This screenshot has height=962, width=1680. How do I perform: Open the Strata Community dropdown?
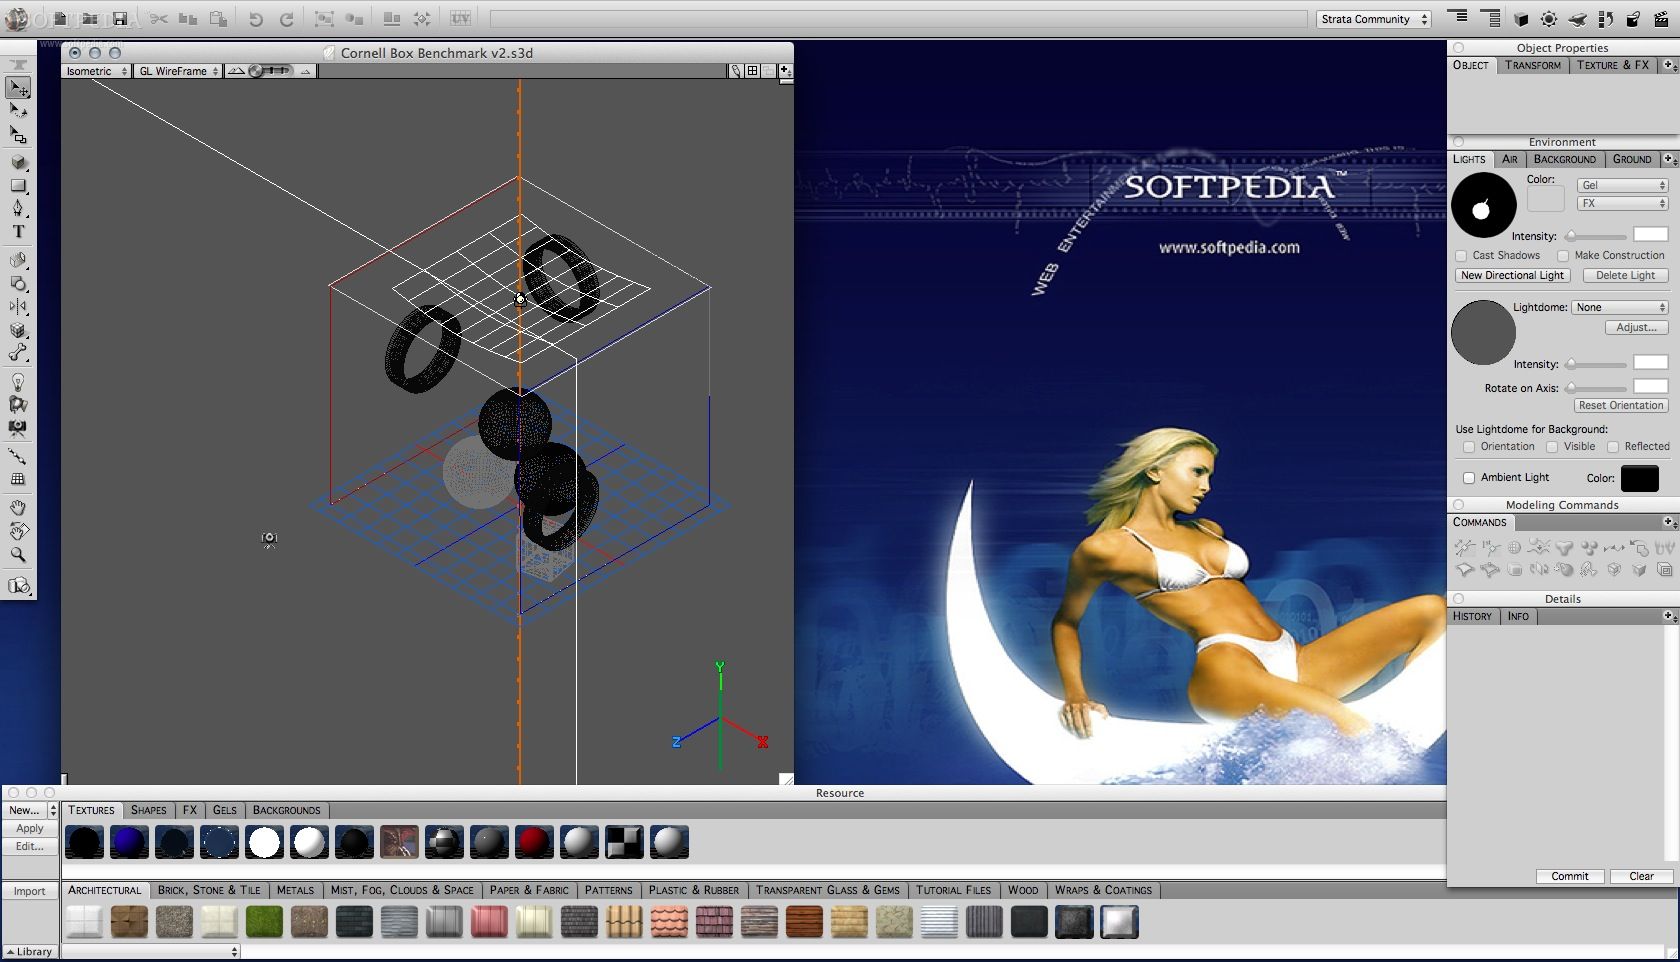click(1374, 19)
